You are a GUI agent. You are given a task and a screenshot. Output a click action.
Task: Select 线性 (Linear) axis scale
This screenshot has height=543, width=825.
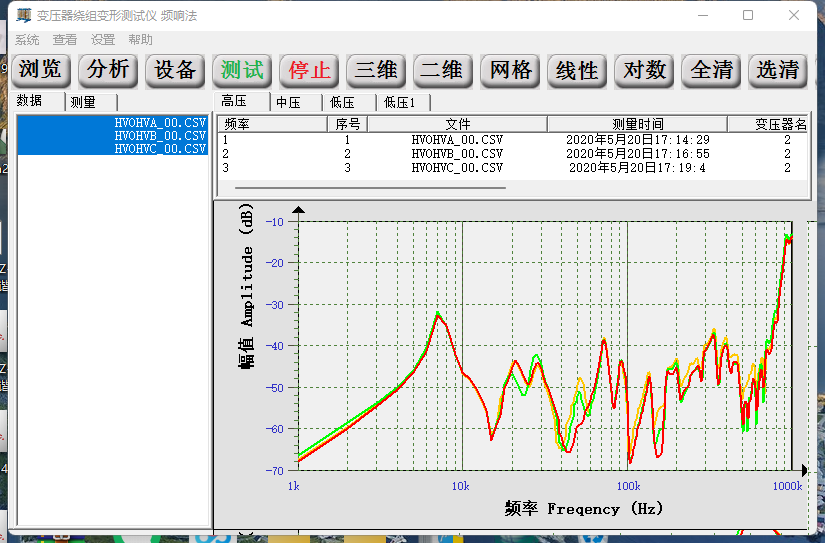point(577,70)
